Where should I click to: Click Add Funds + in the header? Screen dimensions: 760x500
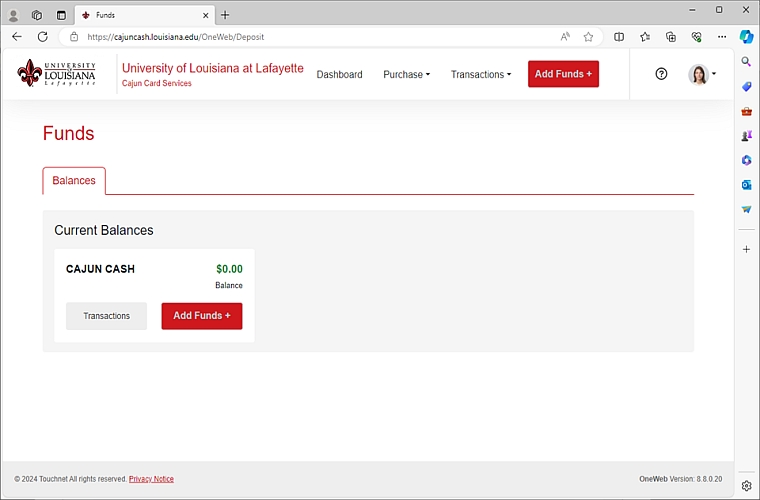pos(563,74)
